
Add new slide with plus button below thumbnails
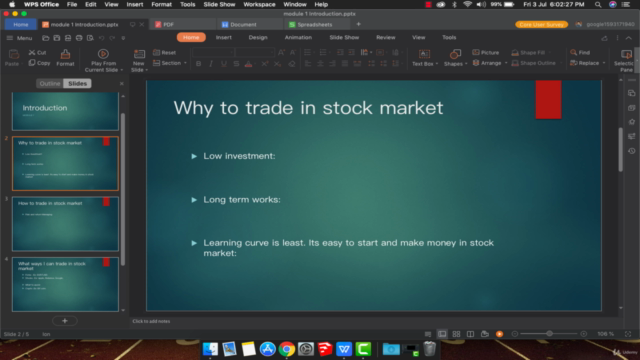[x=64, y=321]
